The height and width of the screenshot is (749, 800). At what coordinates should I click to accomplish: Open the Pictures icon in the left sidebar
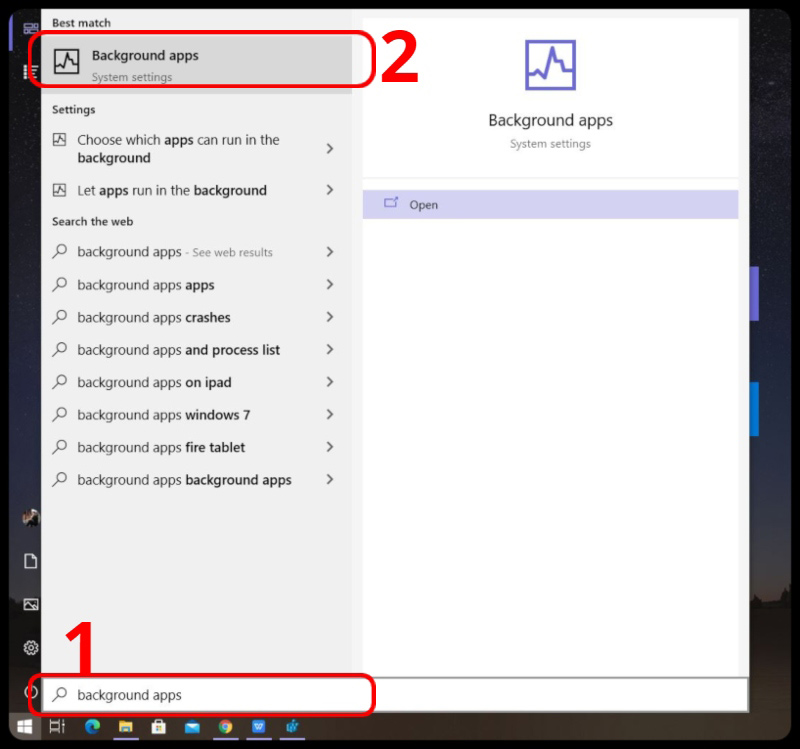click(31, 604)
